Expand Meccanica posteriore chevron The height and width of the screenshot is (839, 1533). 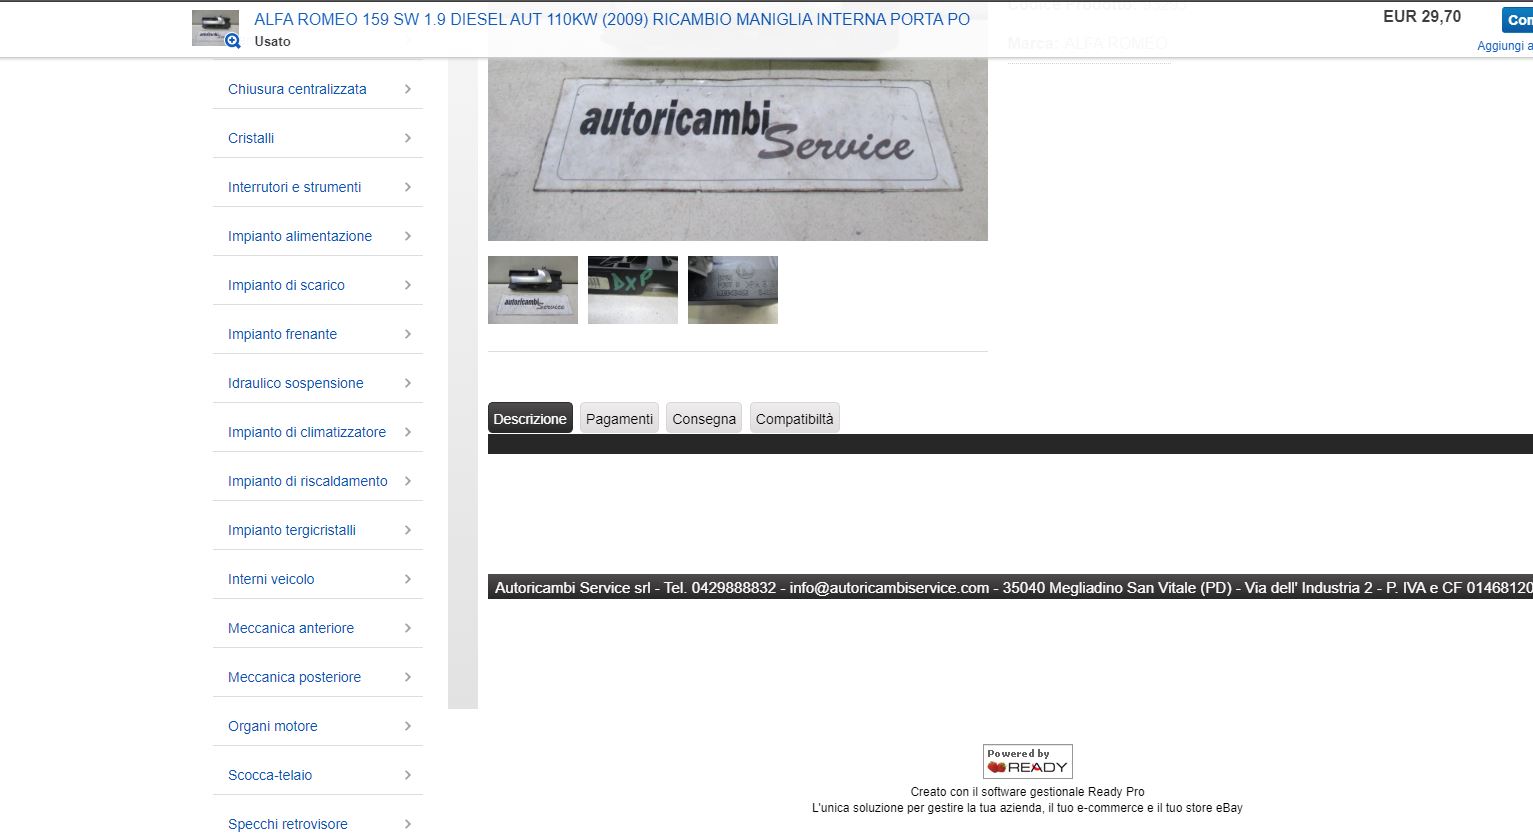pyautogui.click(x=408, y=677)
